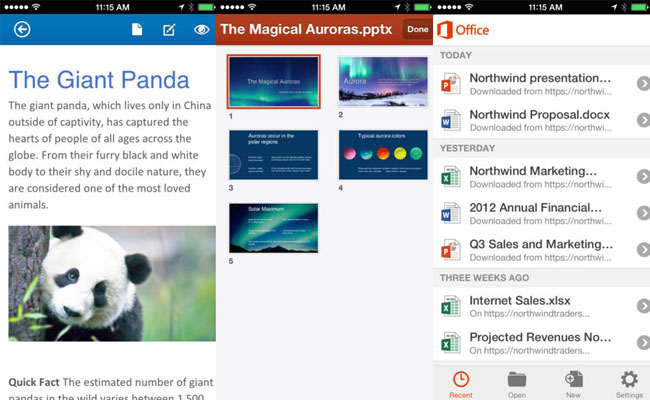
Task: Open Q3 Sales and Marketing presentation
Action: pos(541,250)
